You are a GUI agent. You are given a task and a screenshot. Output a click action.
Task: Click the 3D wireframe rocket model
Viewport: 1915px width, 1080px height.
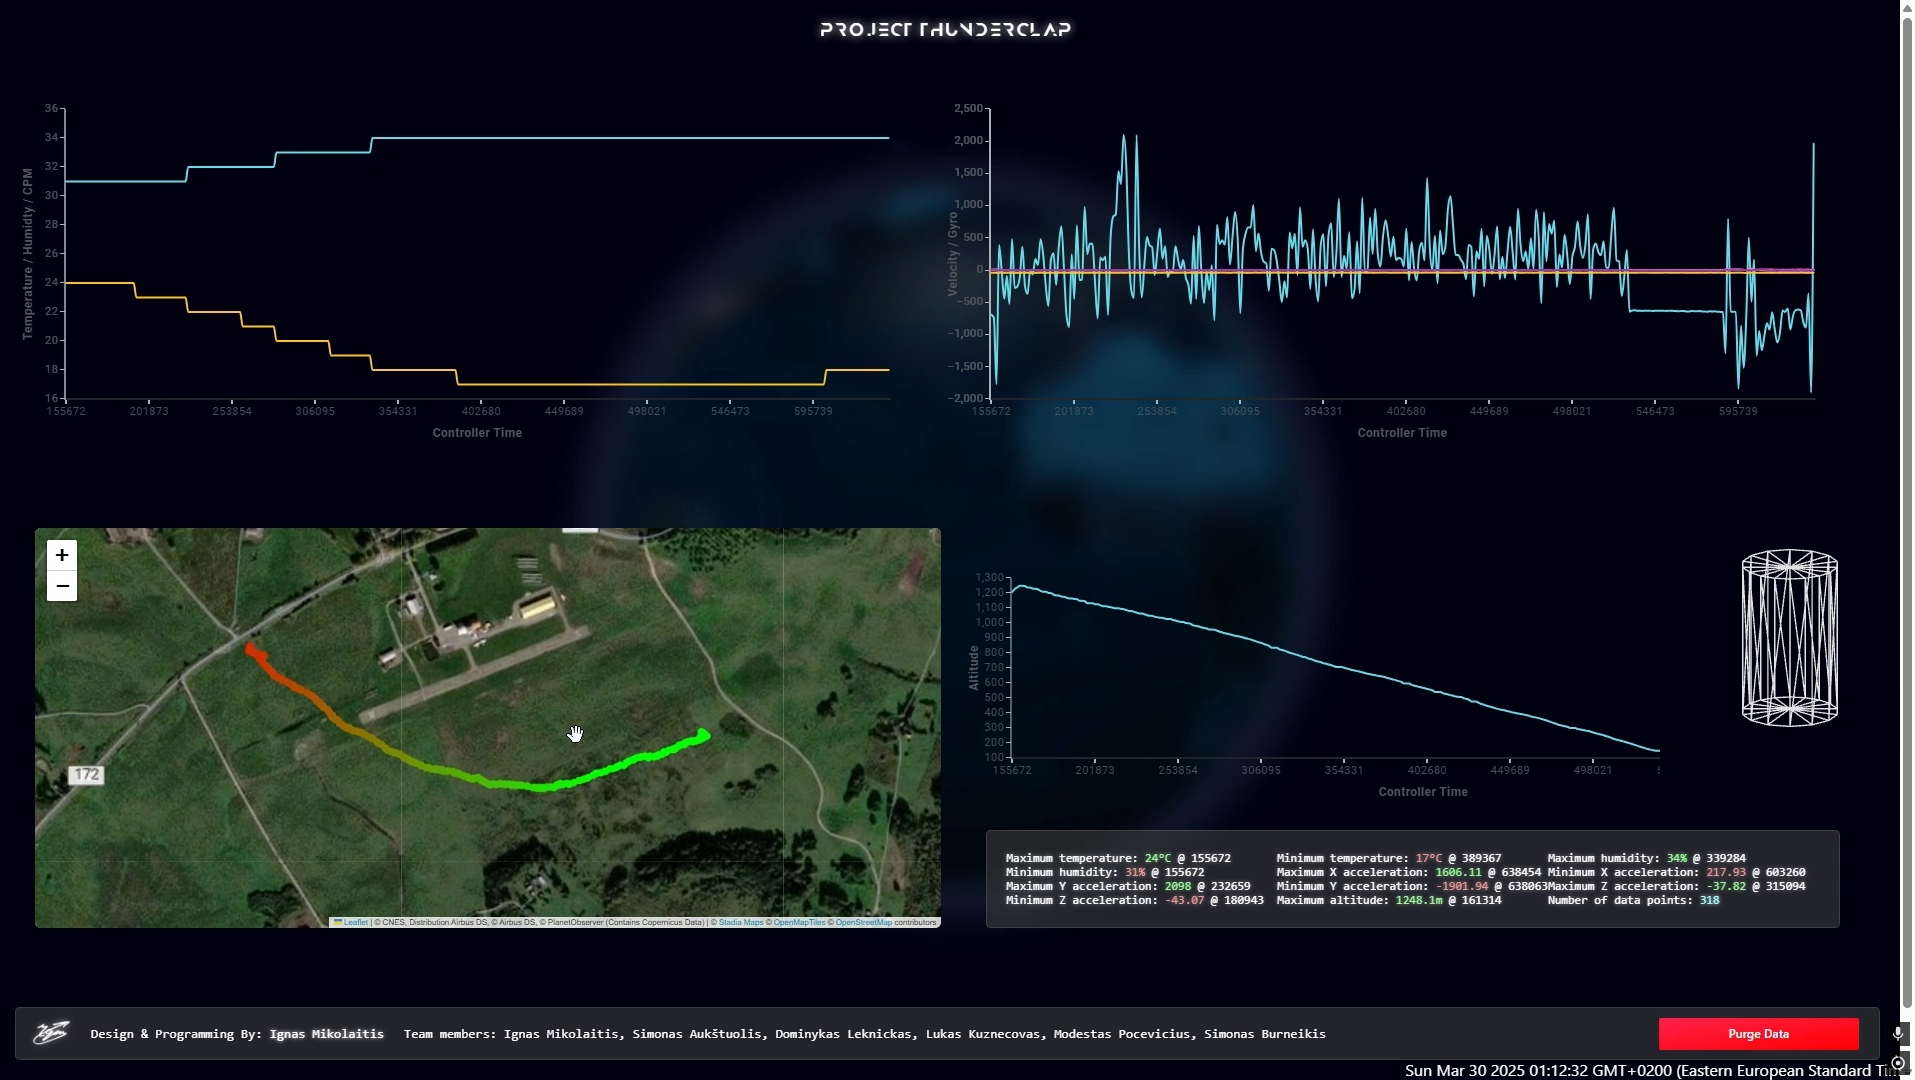[x=1788, y=637]
